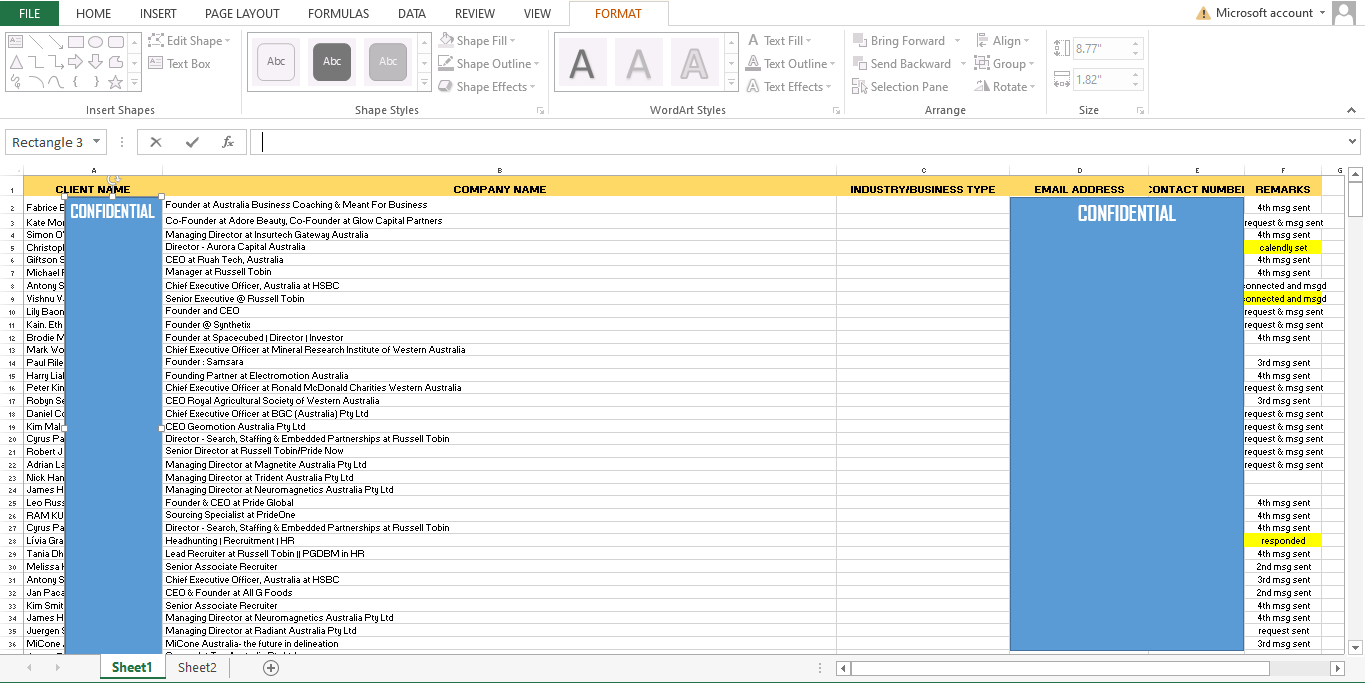Select the Down Arrow block shape
This screenshot has width=1365, height=683.
click(x=95, y=62)
